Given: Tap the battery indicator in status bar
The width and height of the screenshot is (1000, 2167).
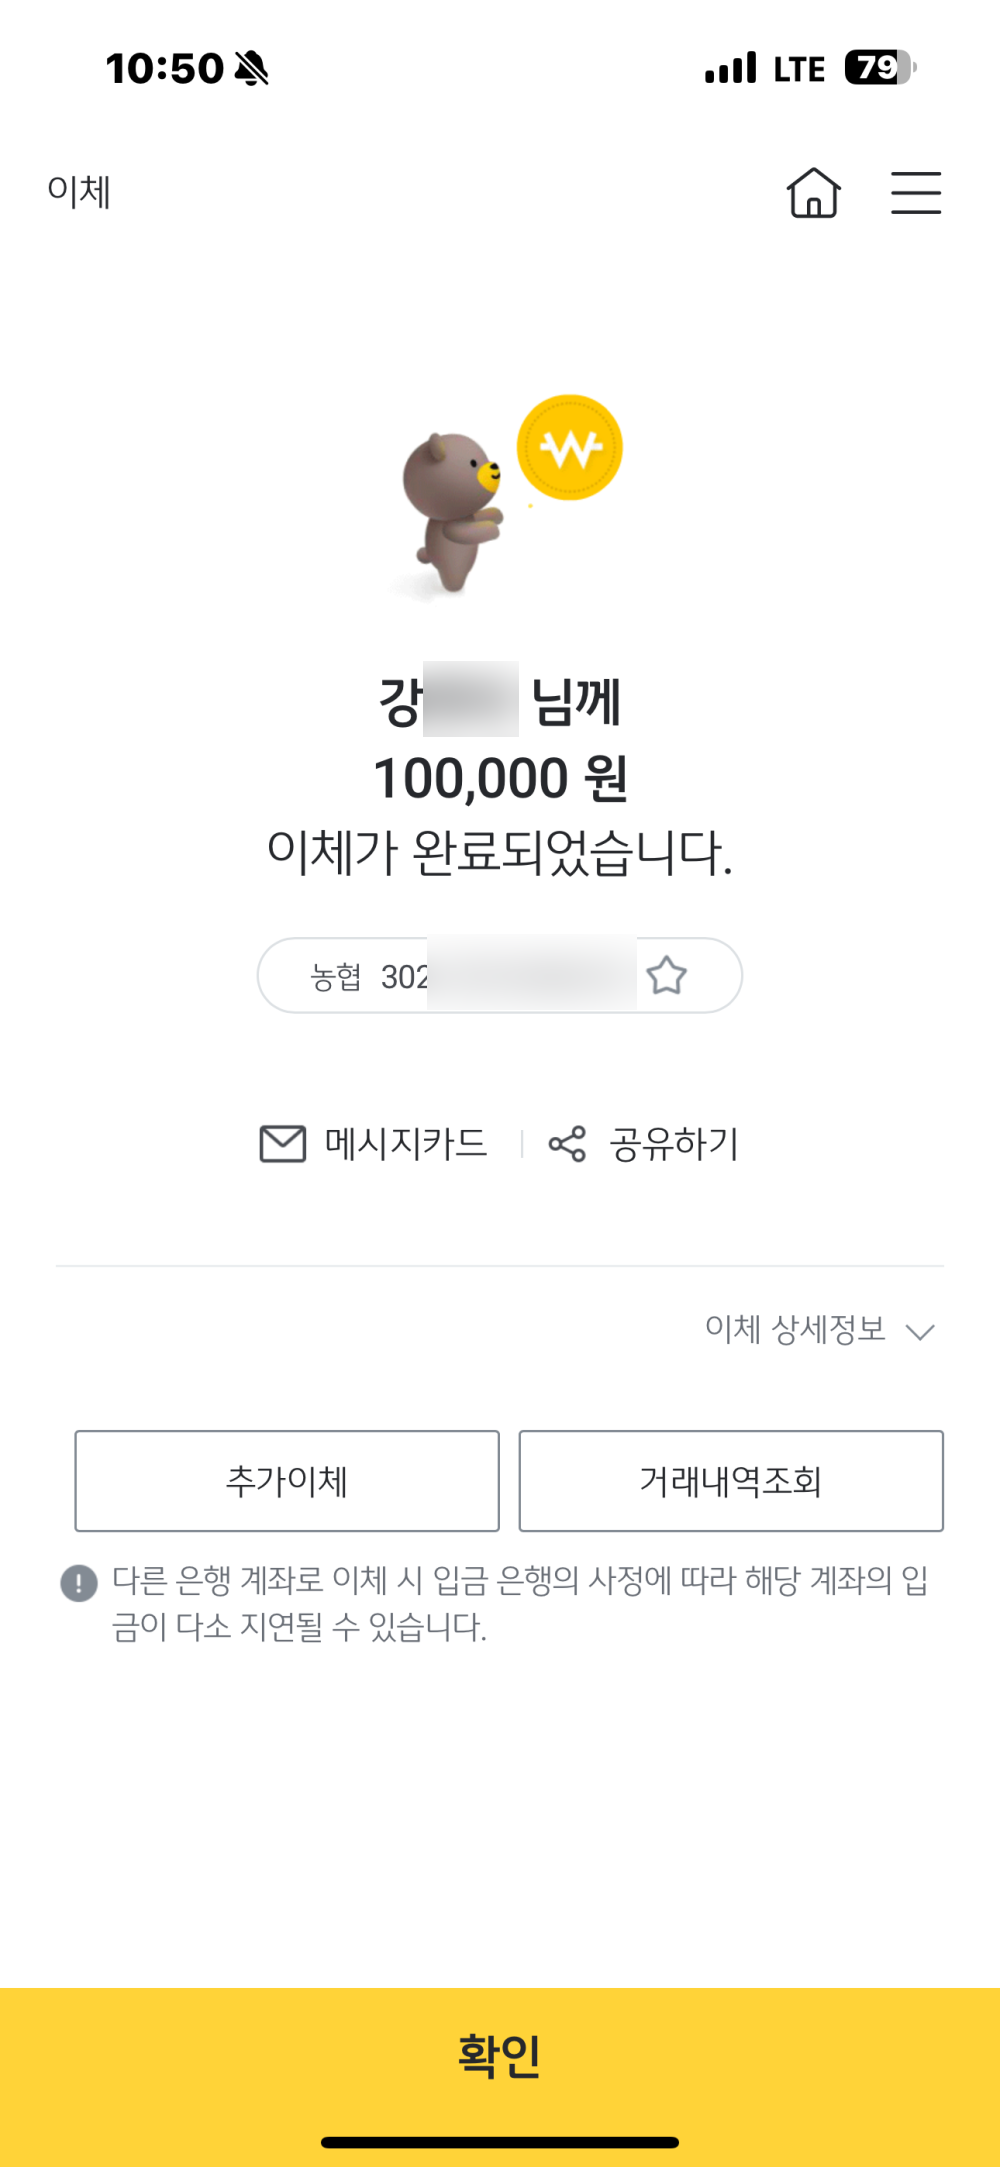Looking at the screenshot, I should click(880, 68).
